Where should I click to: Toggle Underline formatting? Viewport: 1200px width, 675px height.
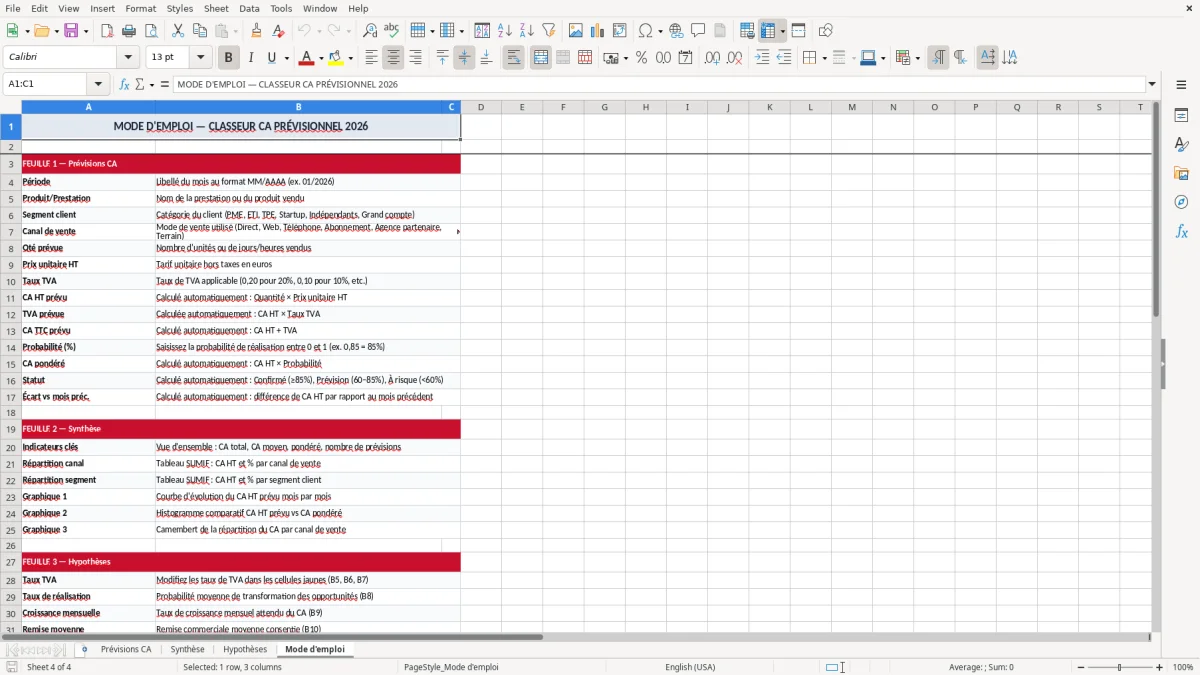[272, 58]
